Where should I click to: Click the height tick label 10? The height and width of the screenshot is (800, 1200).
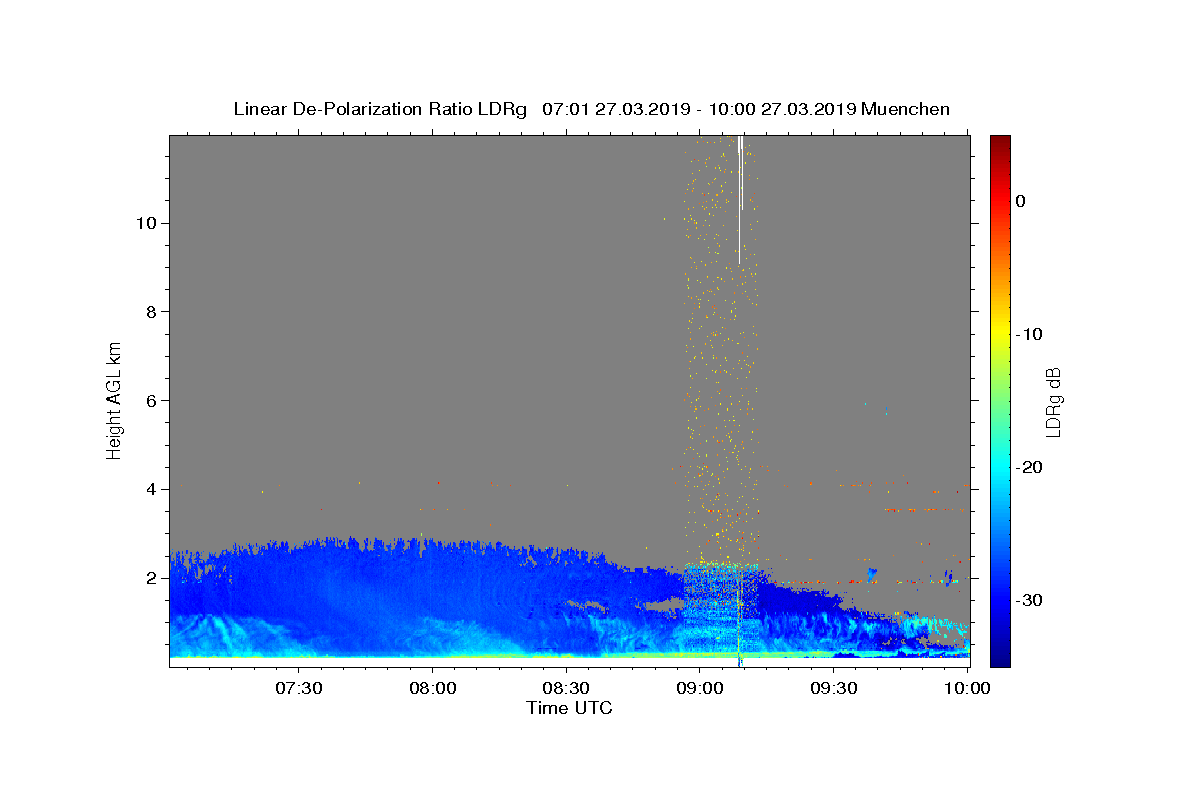coord(145,223)
